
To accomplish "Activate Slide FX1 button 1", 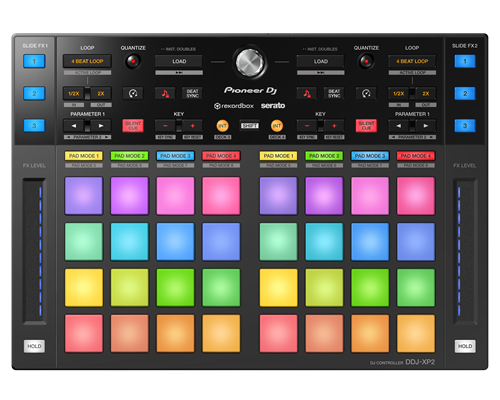I will tap(34, 61).
